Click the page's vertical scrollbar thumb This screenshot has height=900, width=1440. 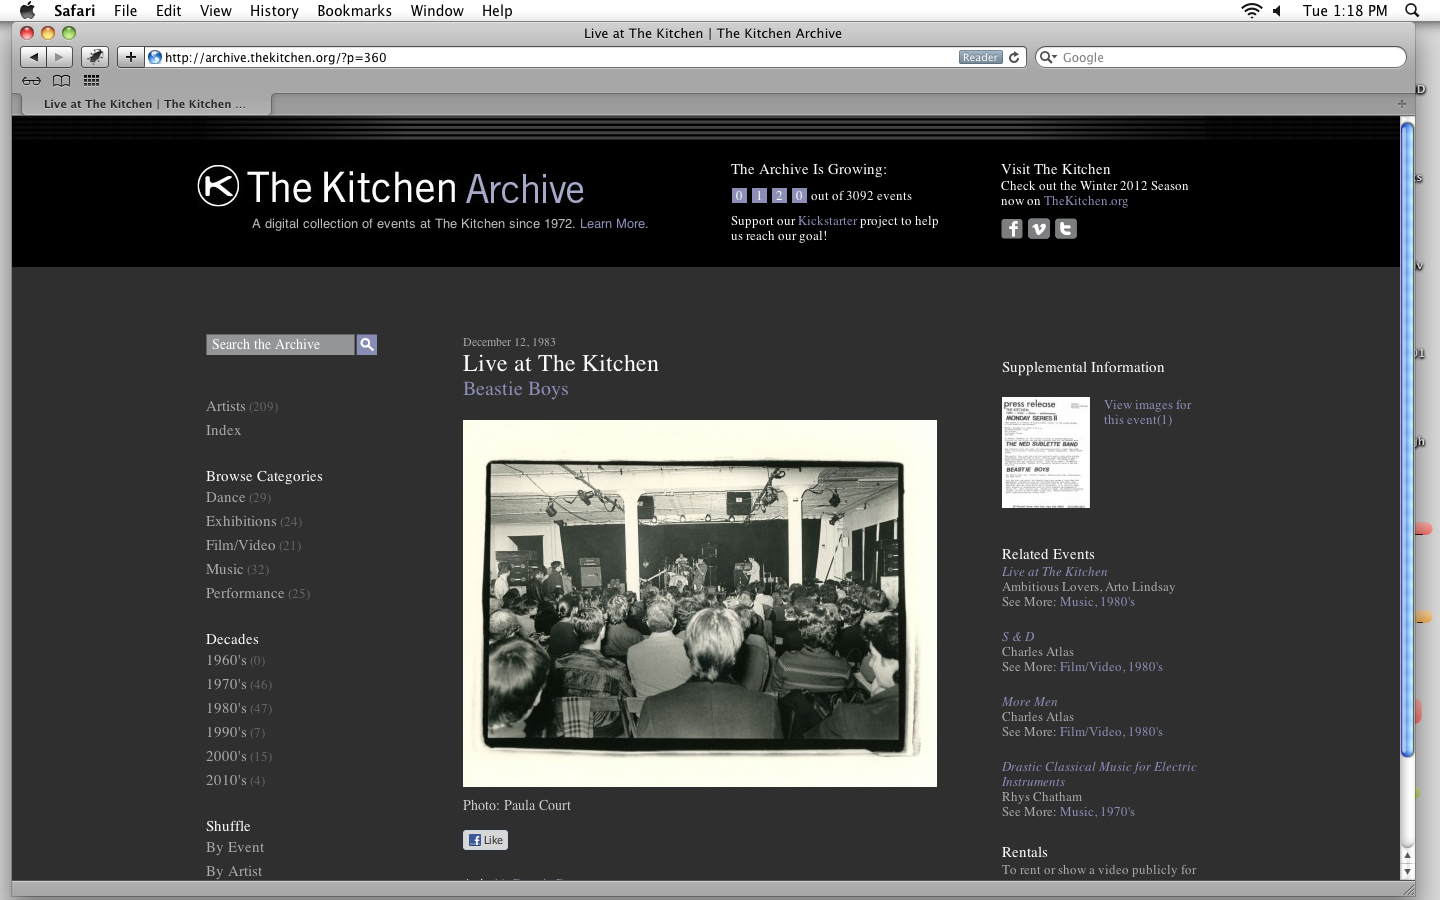point(1407,438)
